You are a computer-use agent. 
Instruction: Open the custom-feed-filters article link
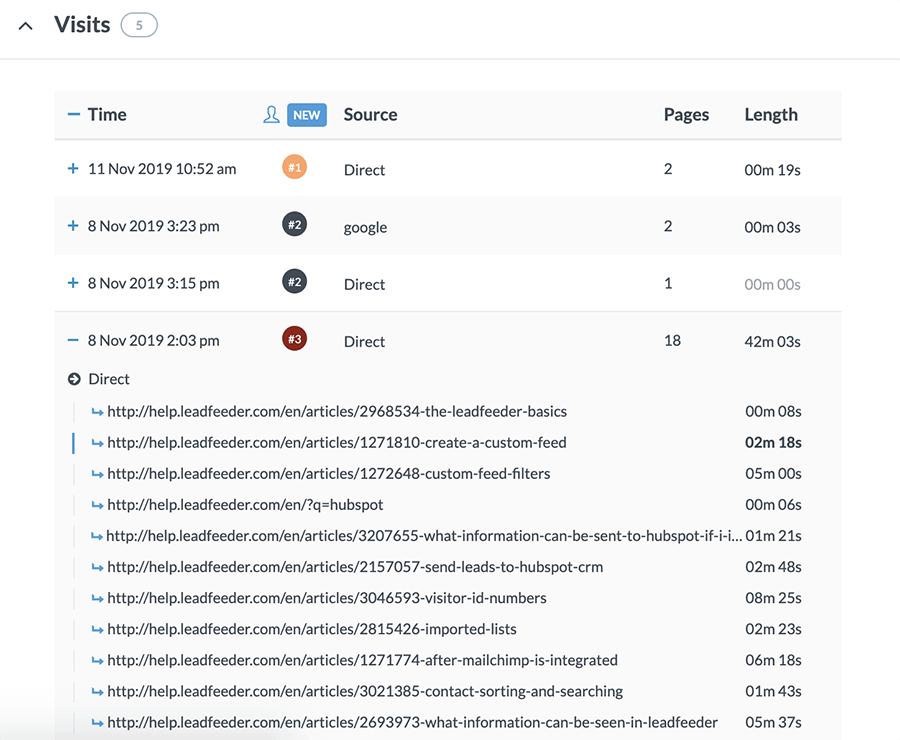pos(329,474)
